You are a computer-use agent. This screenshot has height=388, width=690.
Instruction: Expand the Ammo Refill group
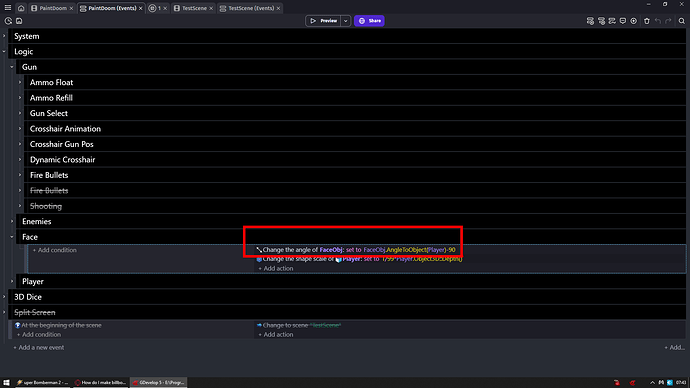[20, 98]
